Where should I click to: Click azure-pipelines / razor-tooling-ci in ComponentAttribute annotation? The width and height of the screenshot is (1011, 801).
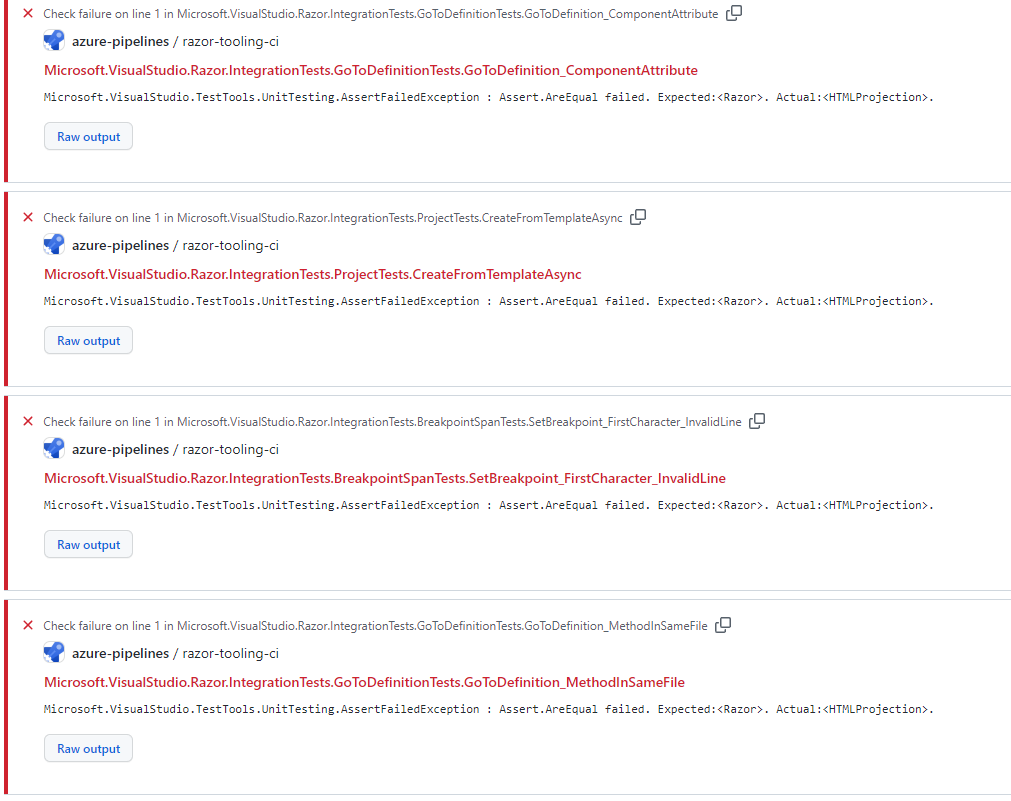[175, 41]
